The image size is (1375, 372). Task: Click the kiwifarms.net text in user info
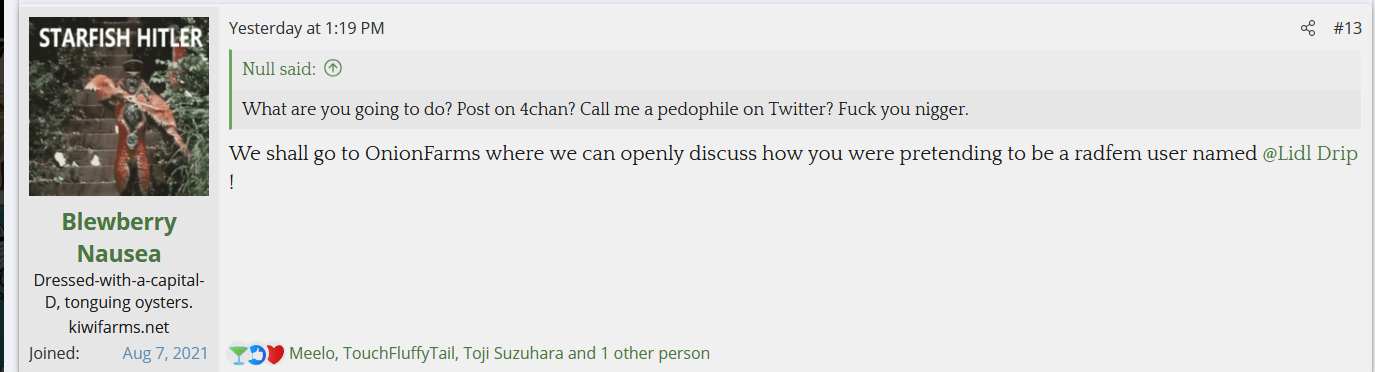(x=119, y=327)
